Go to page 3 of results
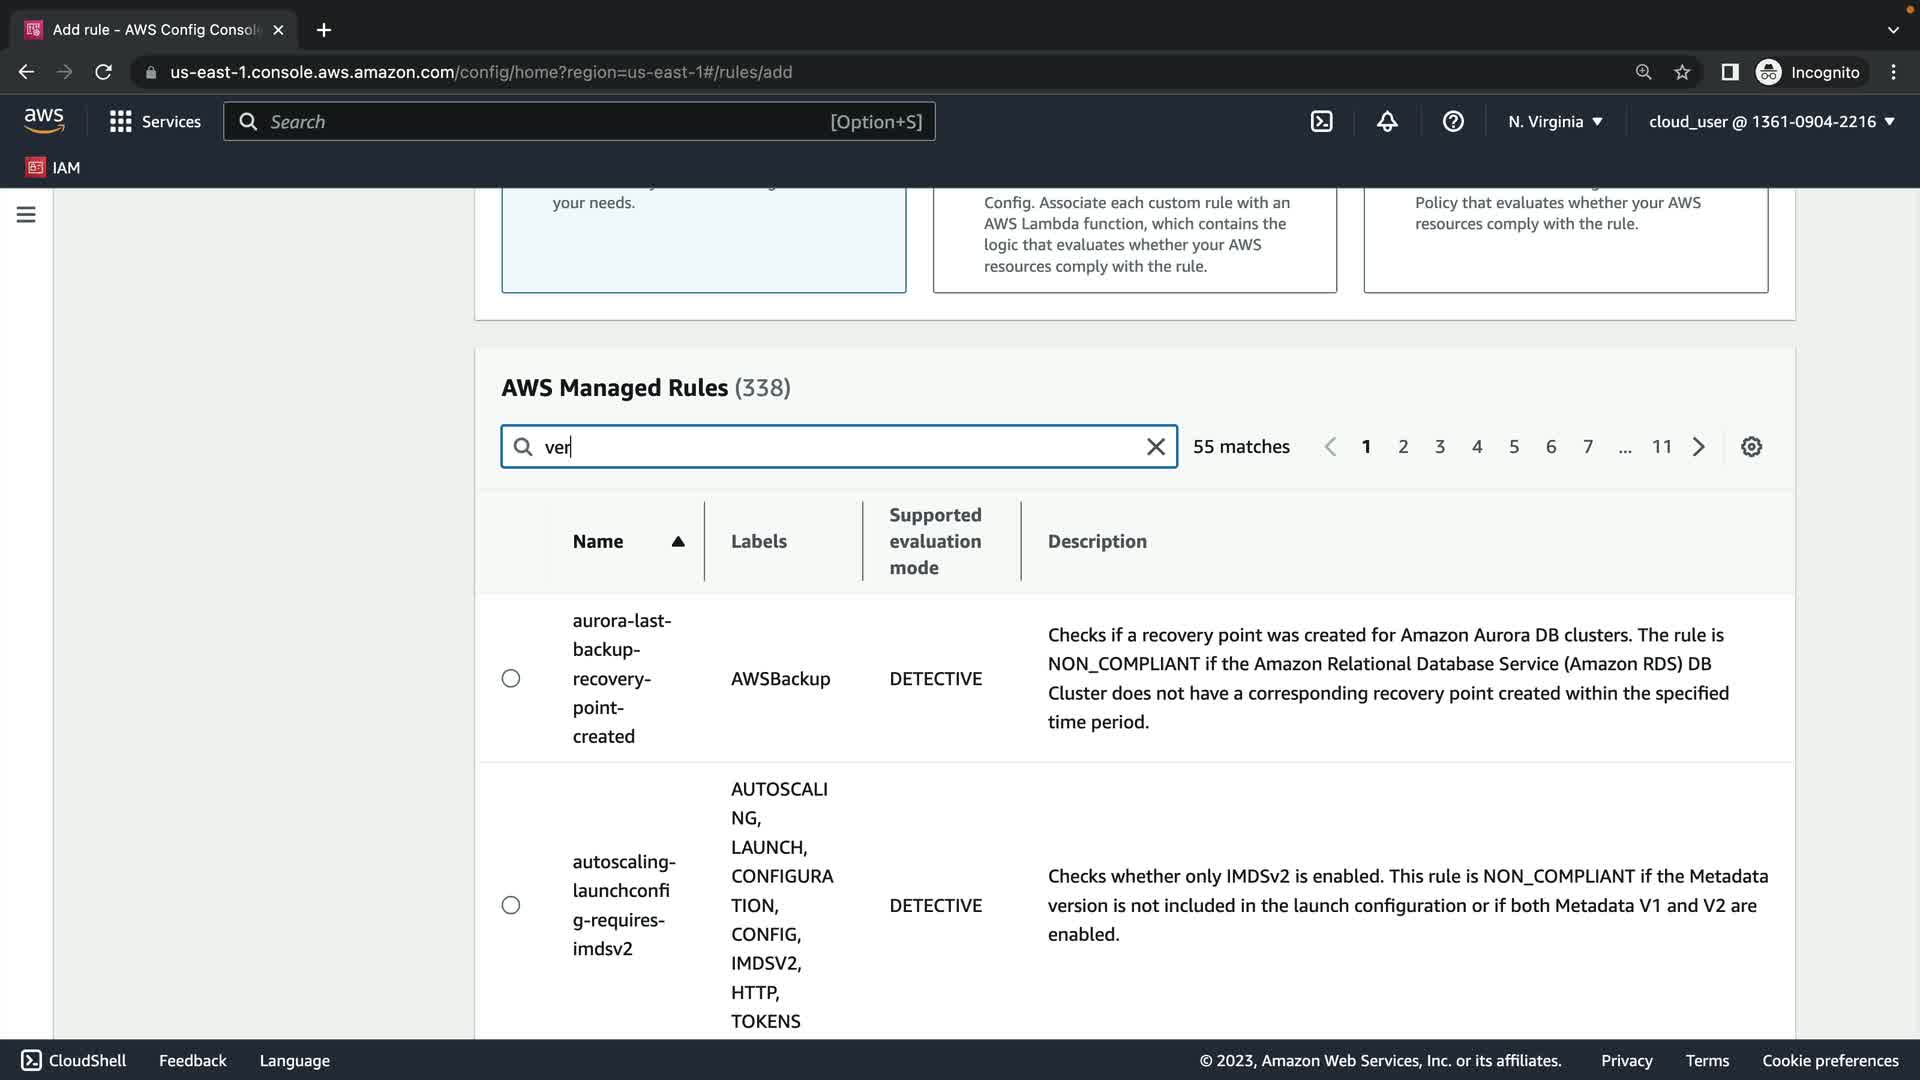 tap(1440, 447)
